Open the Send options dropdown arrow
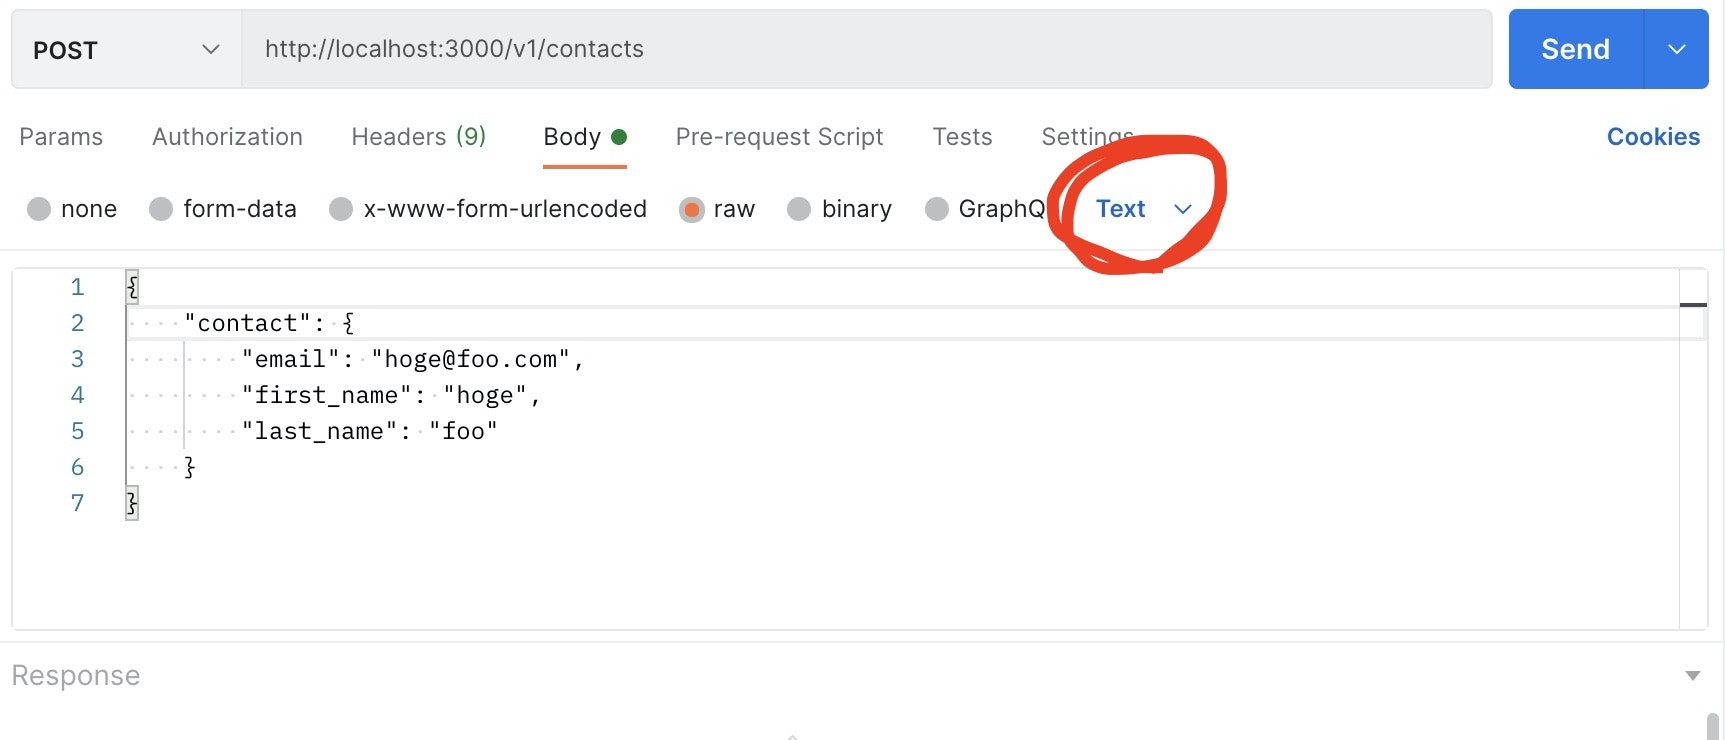 point(1677,49)
